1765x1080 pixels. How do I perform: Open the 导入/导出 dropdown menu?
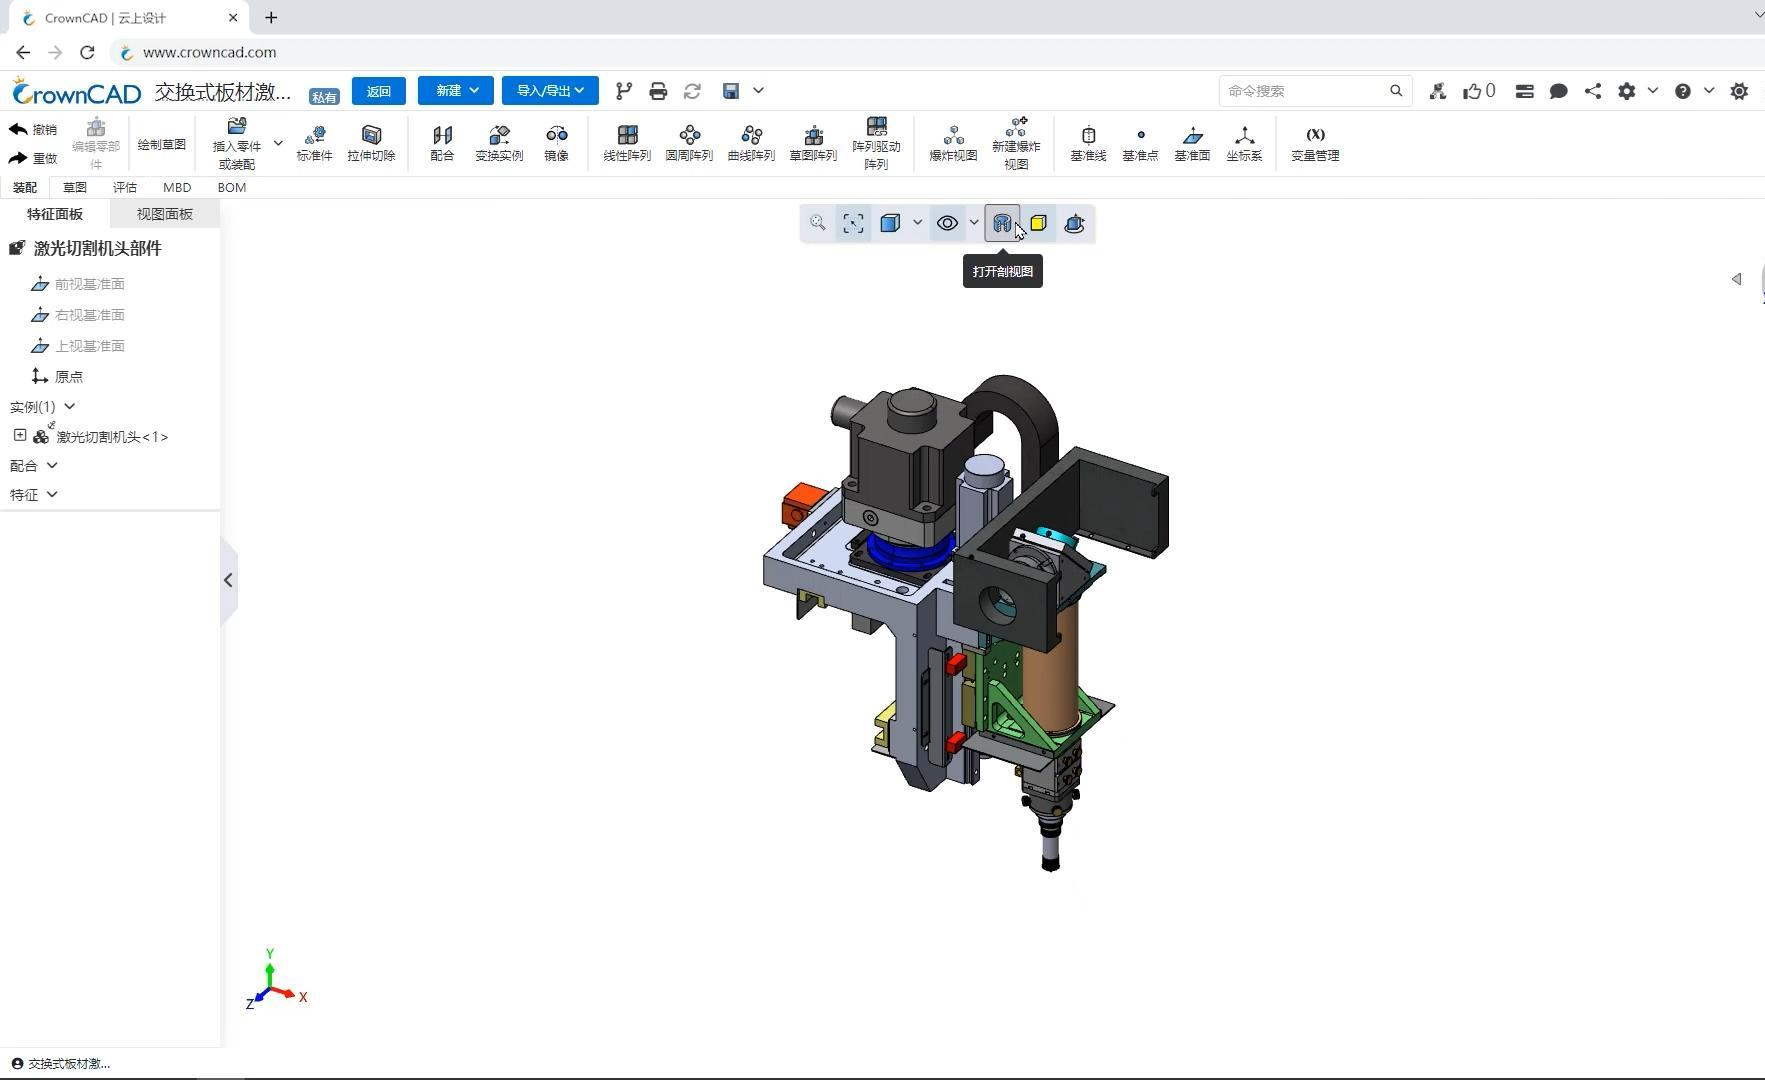(x=550, y=91)
